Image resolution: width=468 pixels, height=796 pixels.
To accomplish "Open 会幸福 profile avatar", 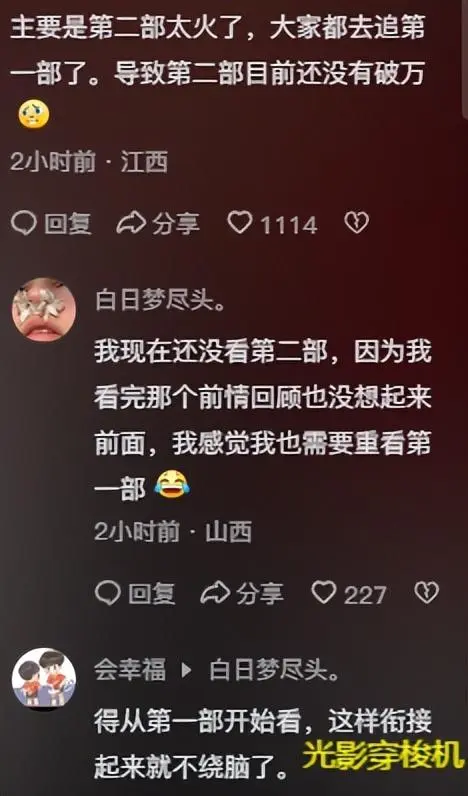I will click(44, 678).
